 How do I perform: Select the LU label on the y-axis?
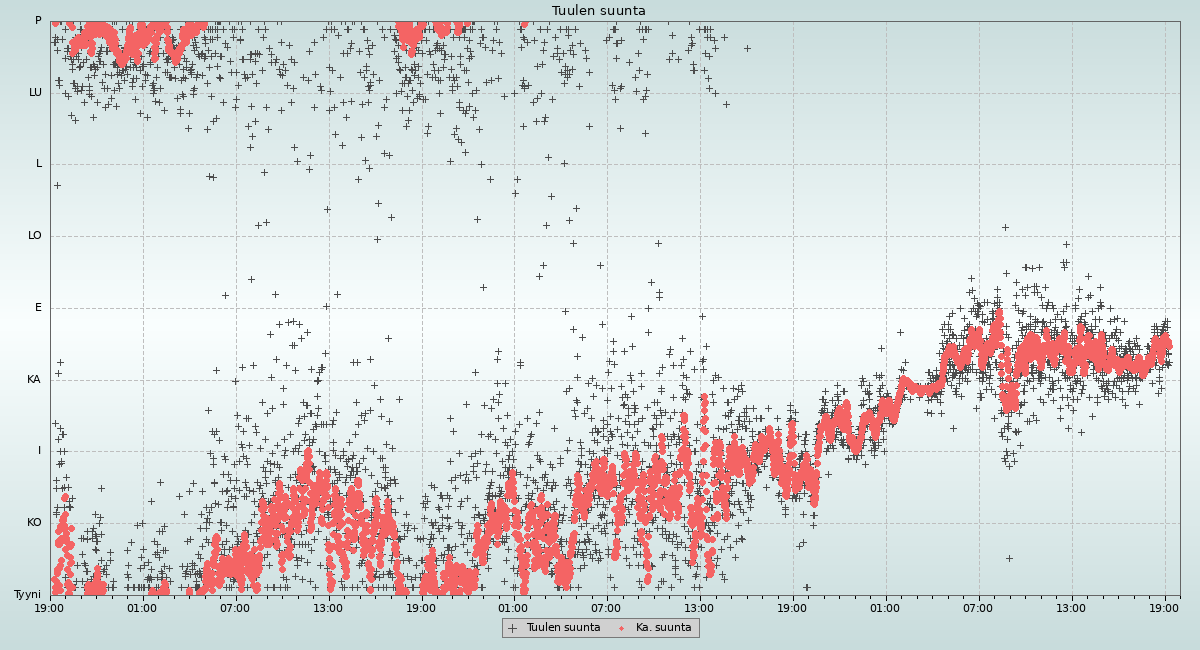point(35,93)
